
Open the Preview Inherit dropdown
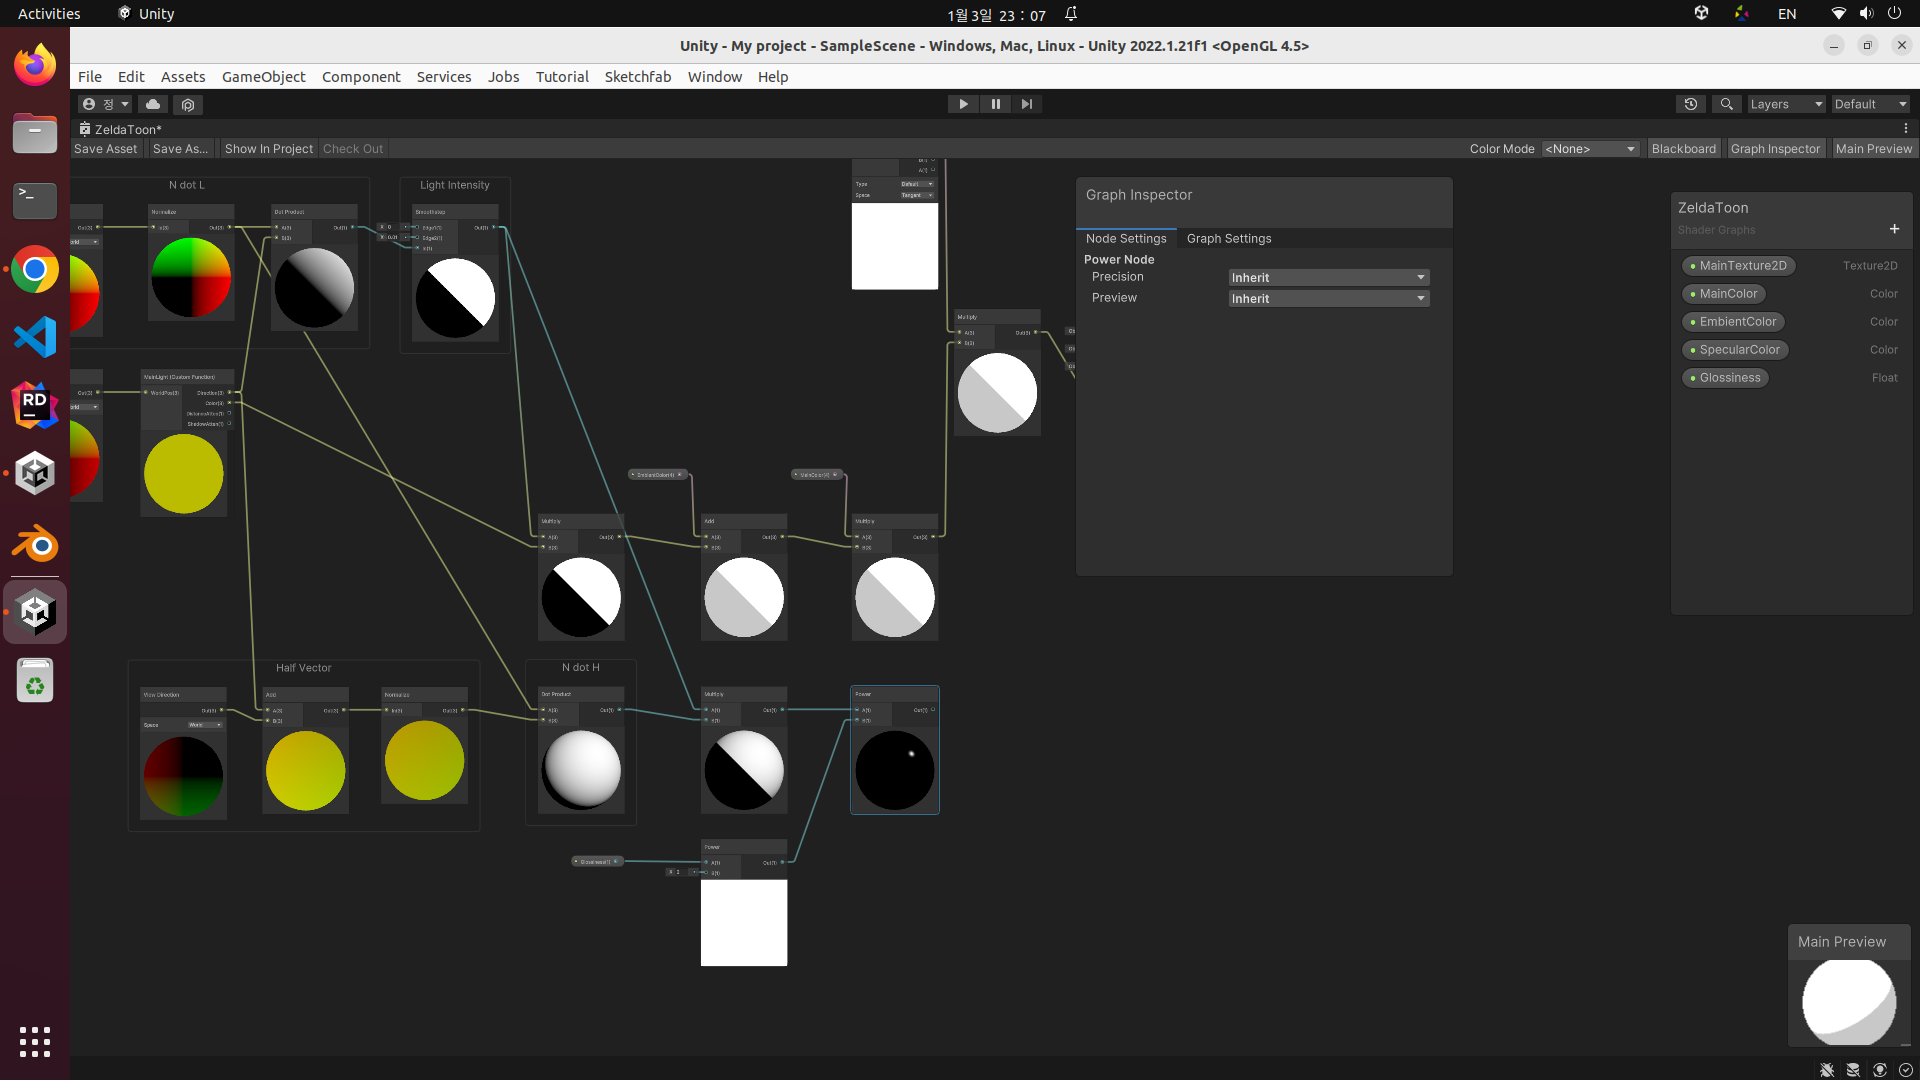[1328, 298]
